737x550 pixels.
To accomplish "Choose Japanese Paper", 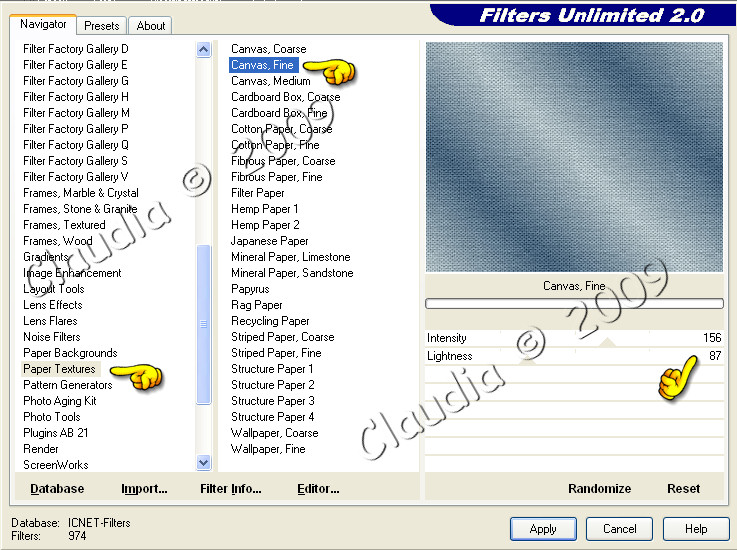I will coord(269,241).
